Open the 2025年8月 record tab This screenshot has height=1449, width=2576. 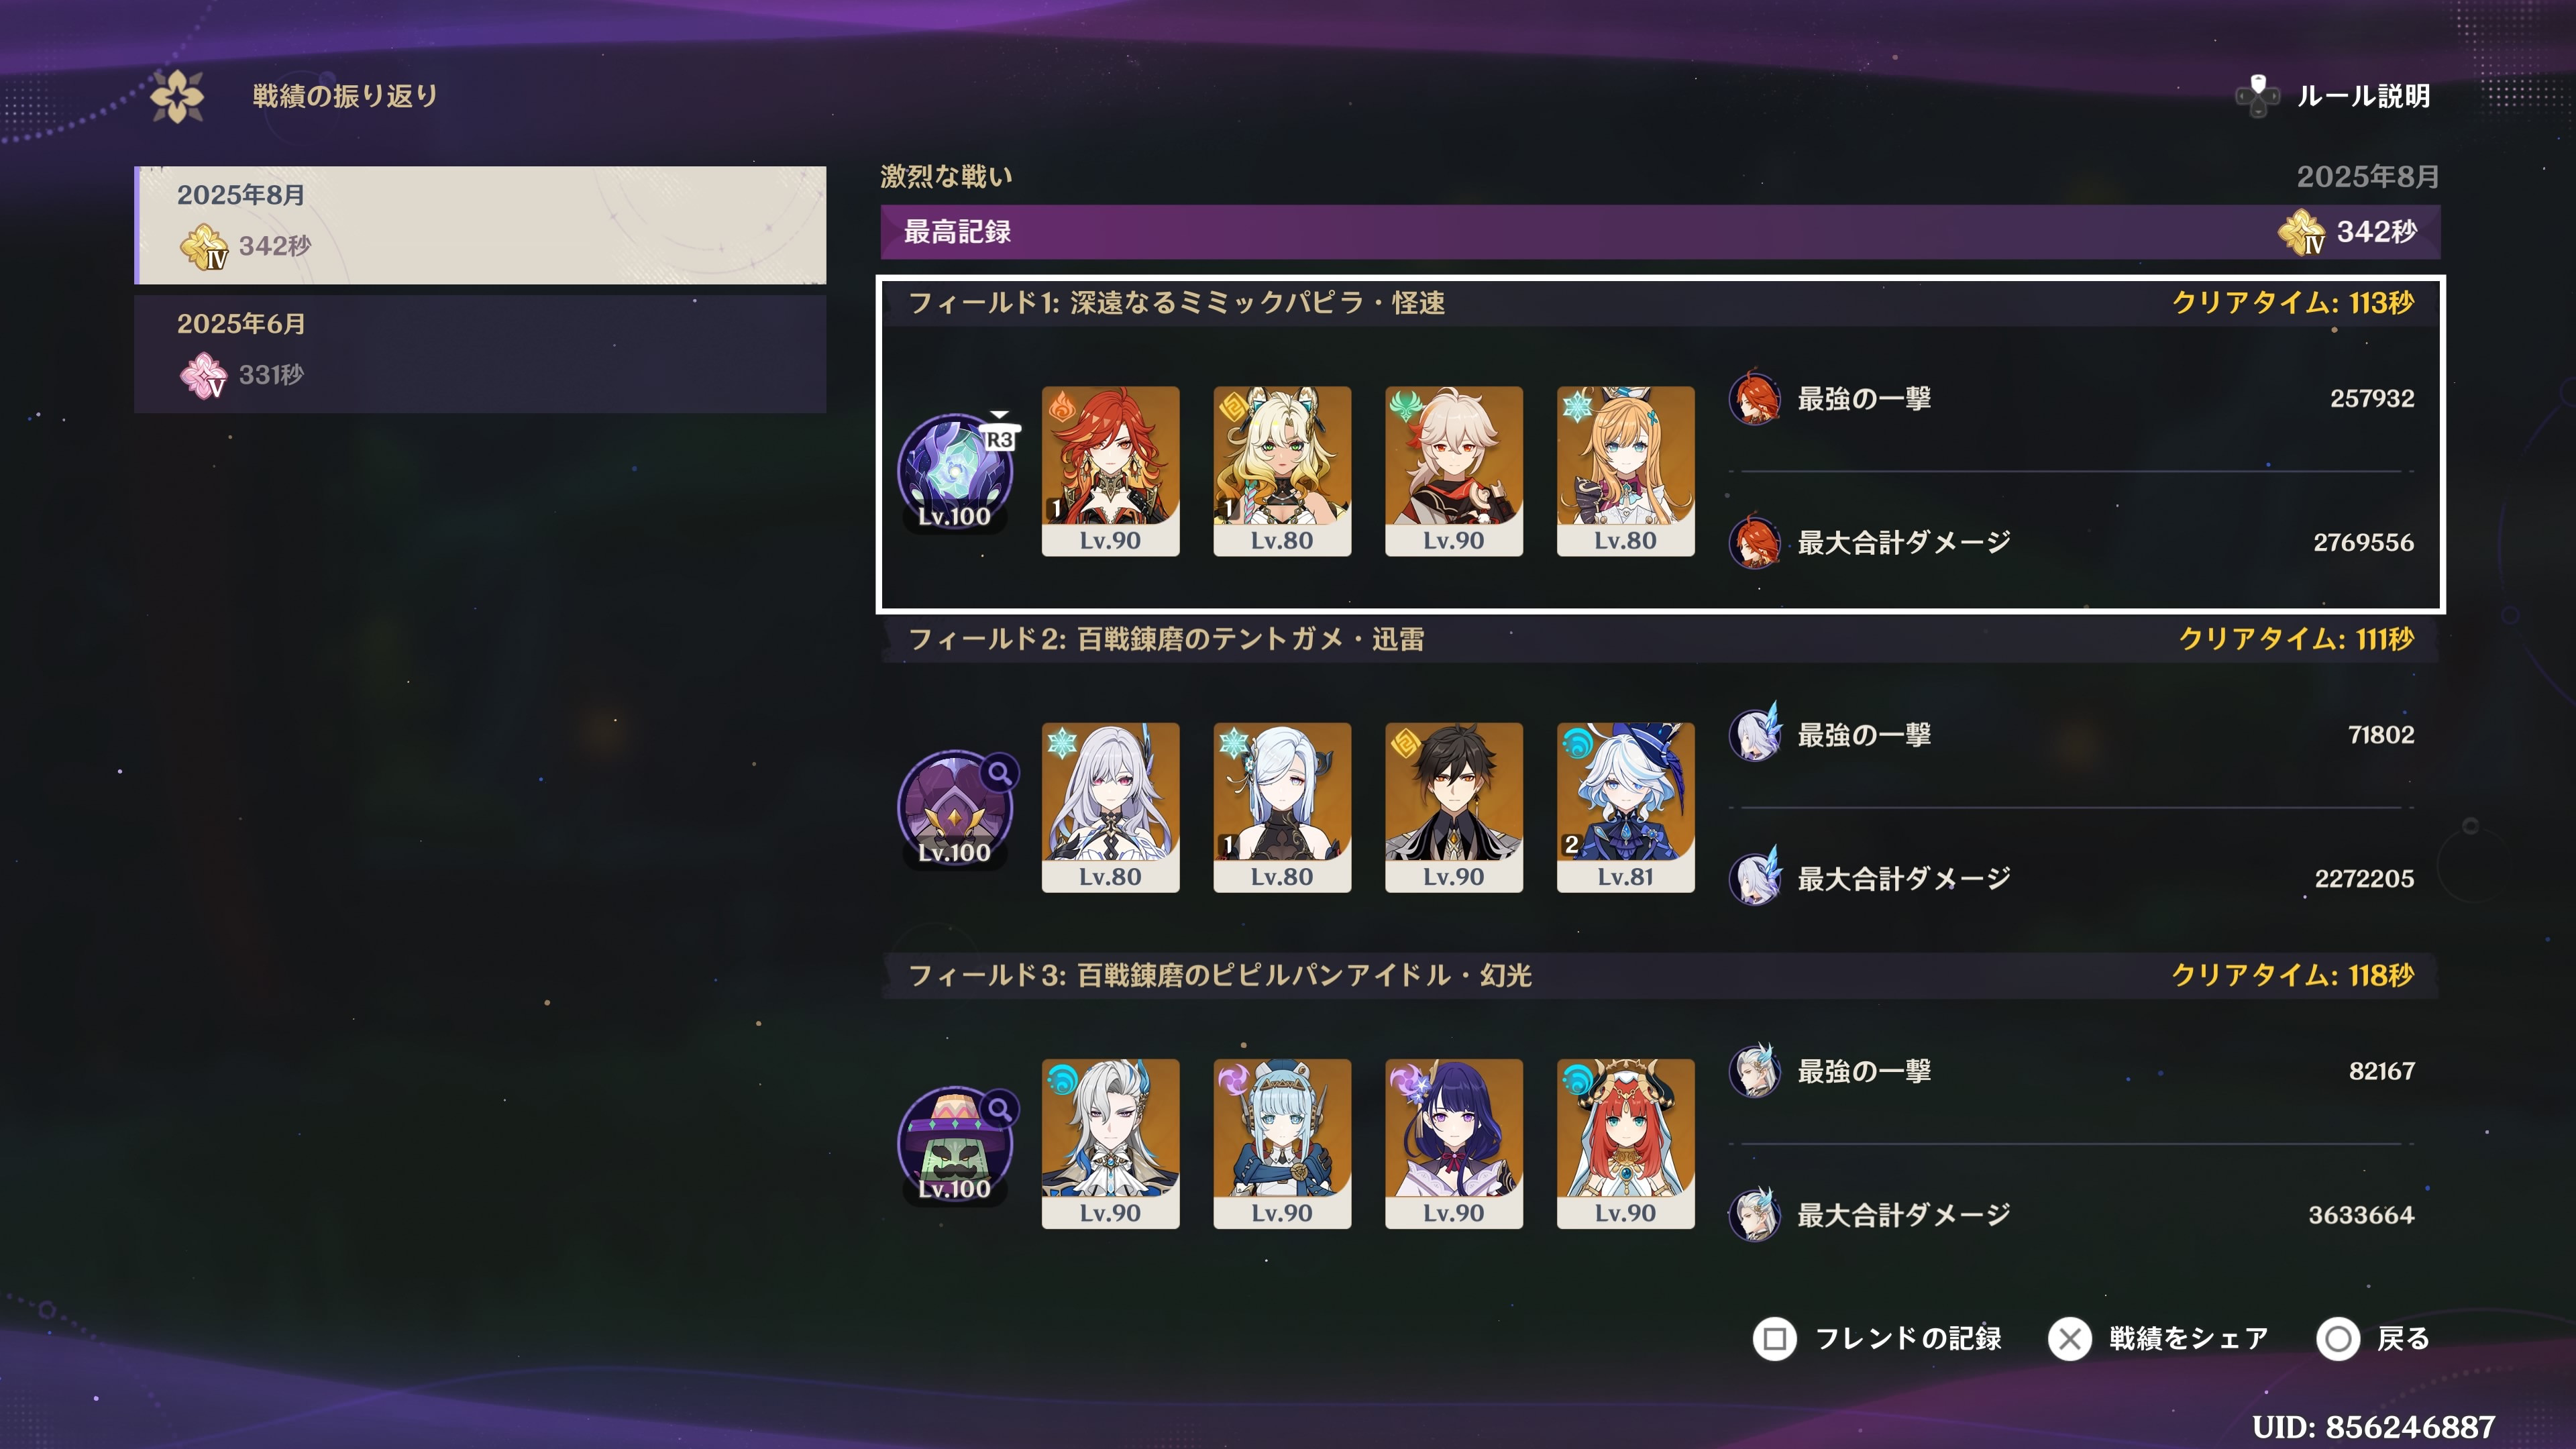(x=481, y=225)
